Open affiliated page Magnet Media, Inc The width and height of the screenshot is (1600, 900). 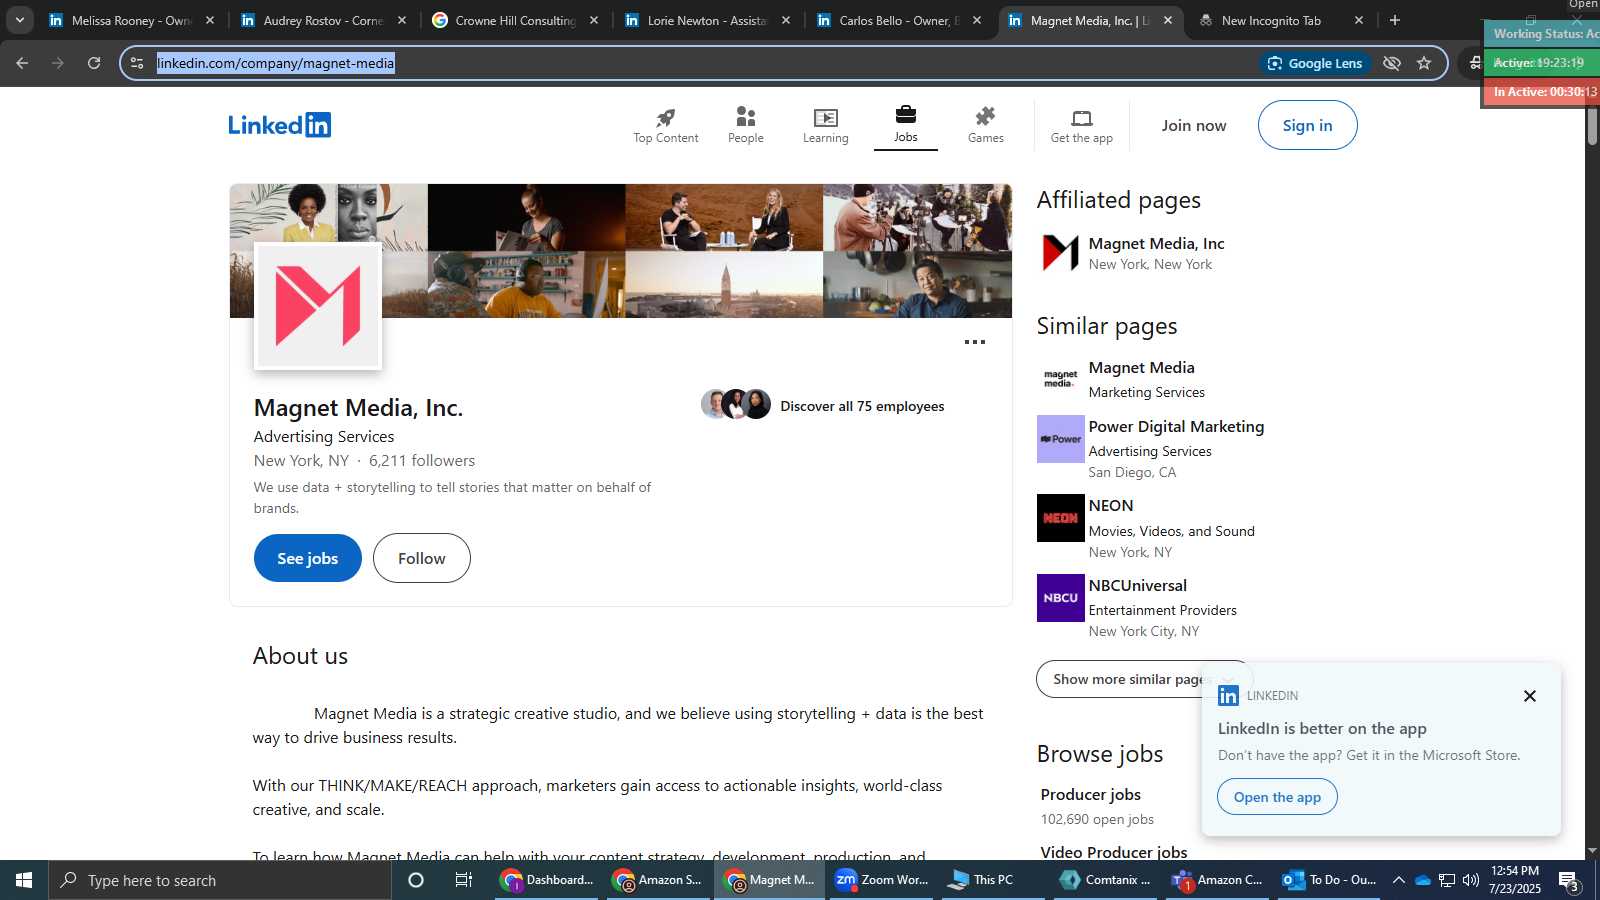tap(1155, 244)
